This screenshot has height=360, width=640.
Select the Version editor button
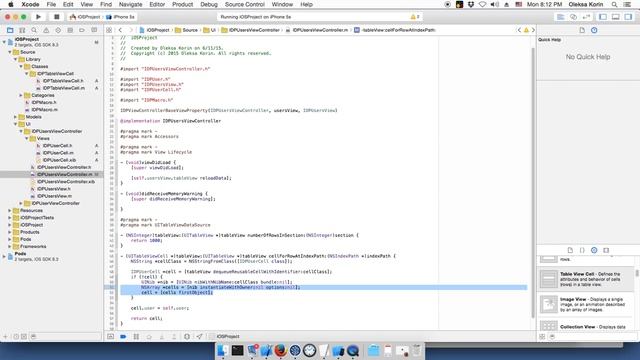tap(587, 17)
